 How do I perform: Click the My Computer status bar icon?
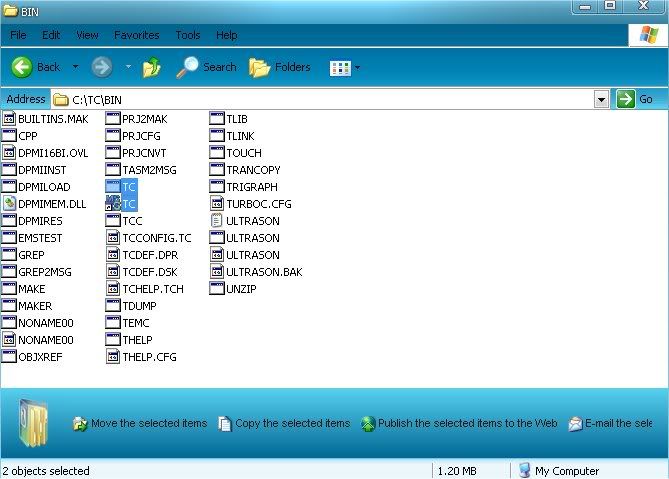524,470
